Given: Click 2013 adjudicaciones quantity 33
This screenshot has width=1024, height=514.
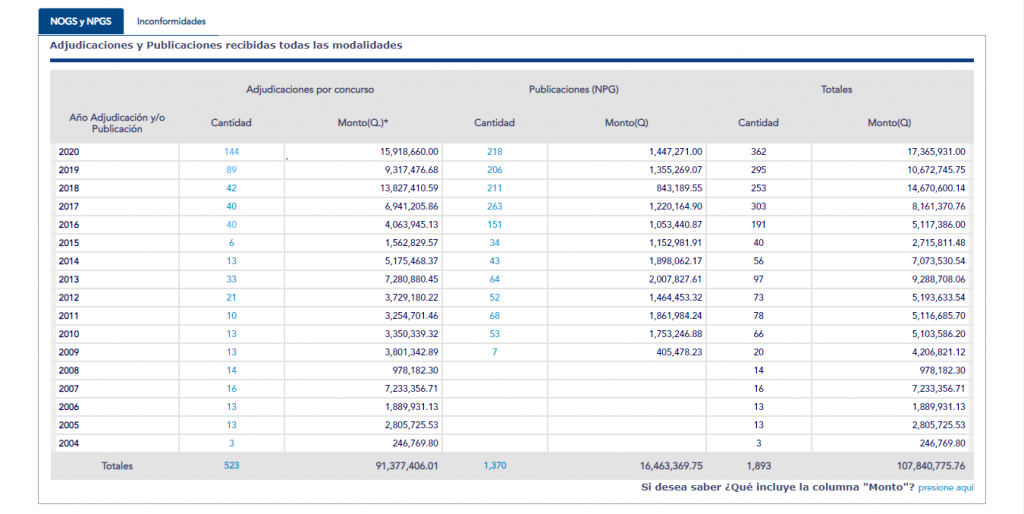Looking at the screenshot, I should click(x=231, y=279).
